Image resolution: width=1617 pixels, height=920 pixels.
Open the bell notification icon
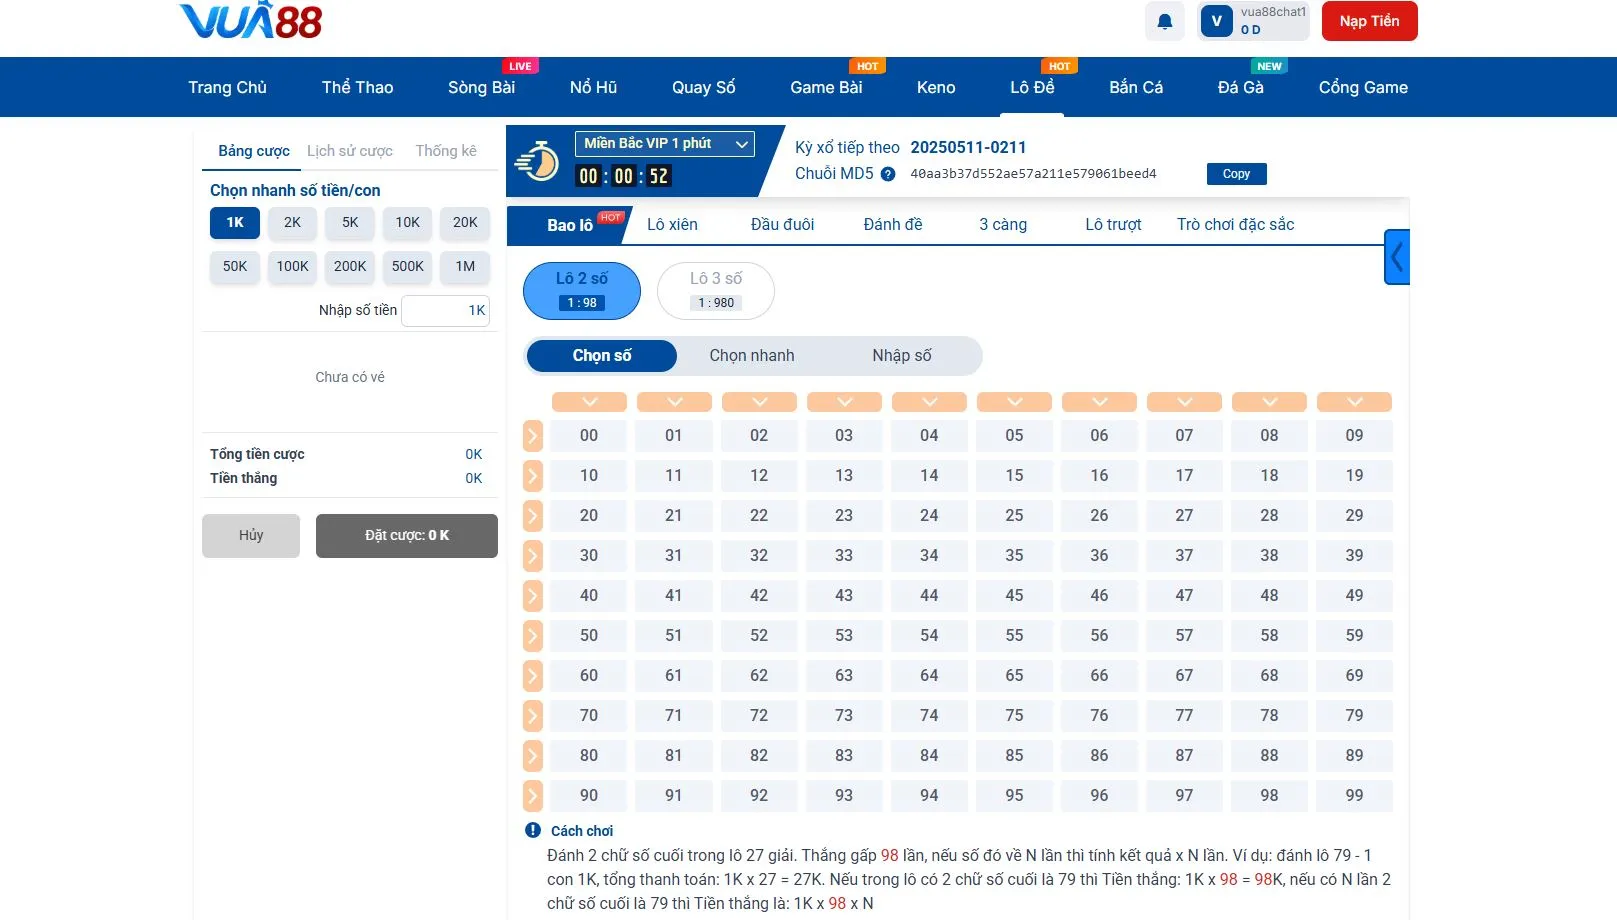[1163, 20]
